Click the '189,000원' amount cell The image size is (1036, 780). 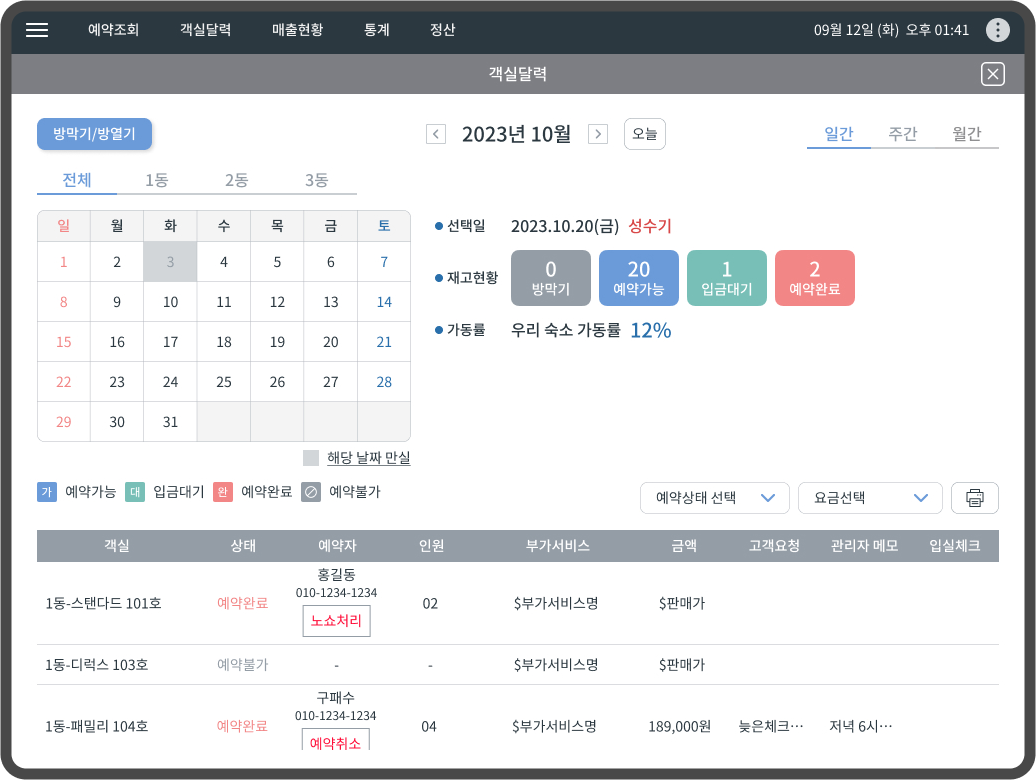pyautogui.click(x=680, y=727)
